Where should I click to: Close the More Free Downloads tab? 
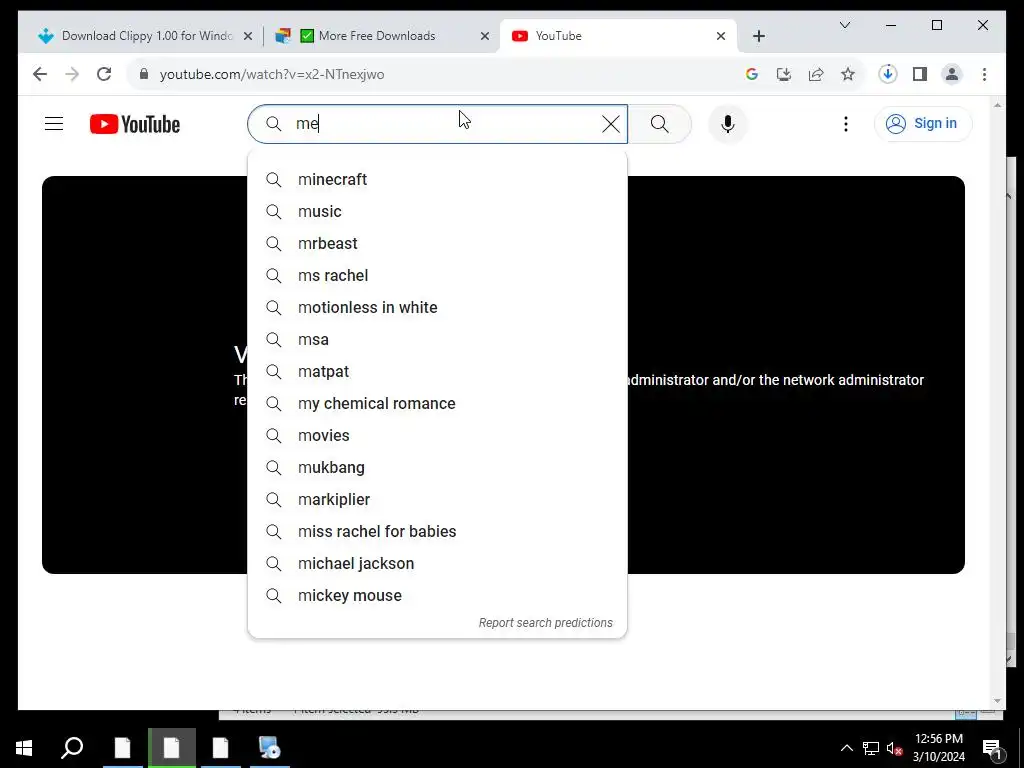pos(485,36)
